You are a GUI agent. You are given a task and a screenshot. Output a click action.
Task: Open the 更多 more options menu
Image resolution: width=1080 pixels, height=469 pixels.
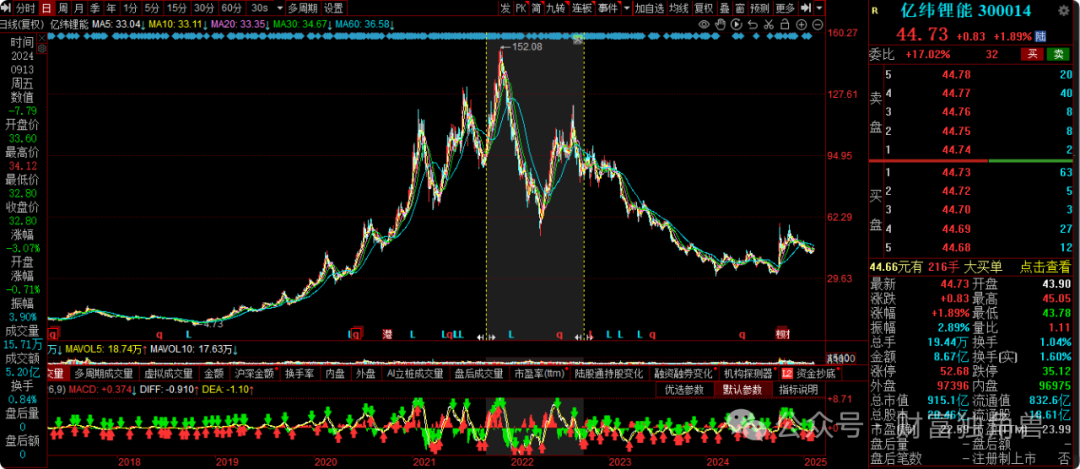[x=785, y=7]
